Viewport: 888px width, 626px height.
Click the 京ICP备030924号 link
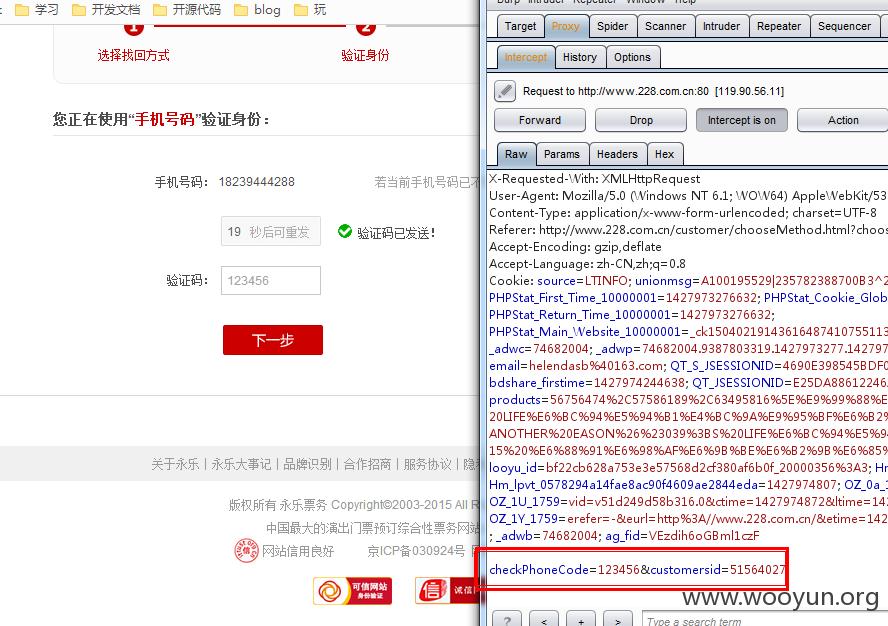tap(416, 551)
